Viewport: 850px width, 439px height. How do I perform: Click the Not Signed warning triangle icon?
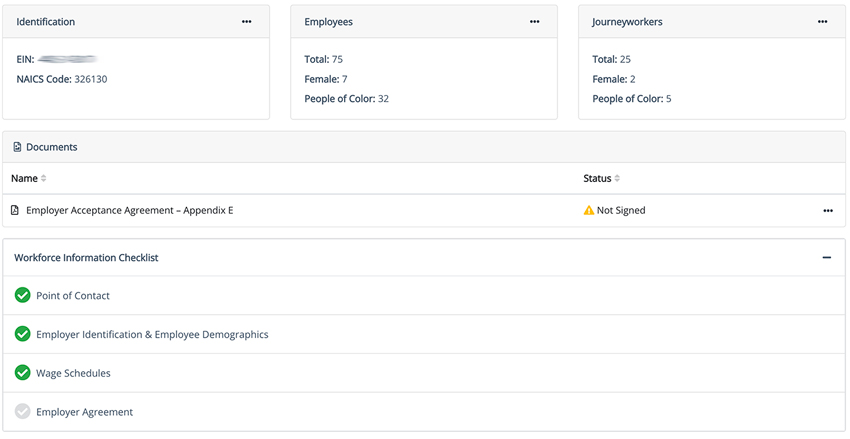(x=589, y=211)
